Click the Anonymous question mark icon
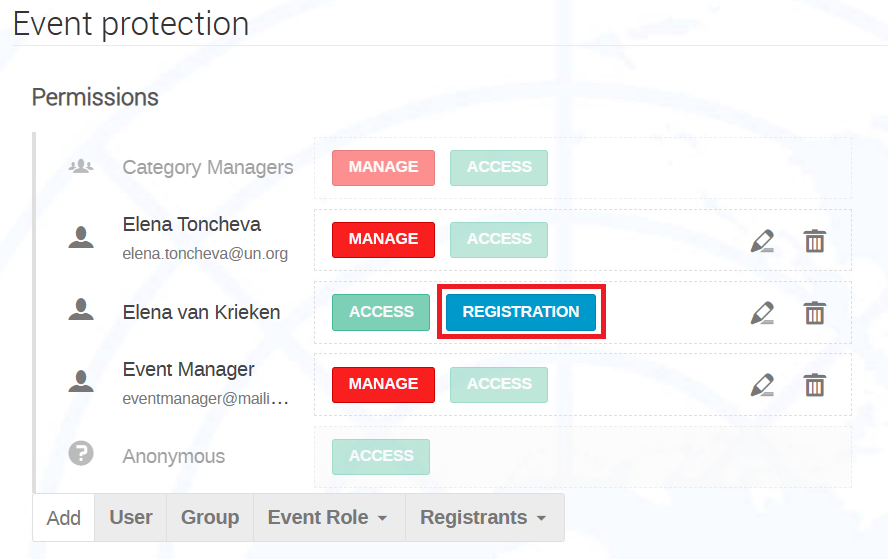The image size is (888, 559). click(x=81, y=454)
